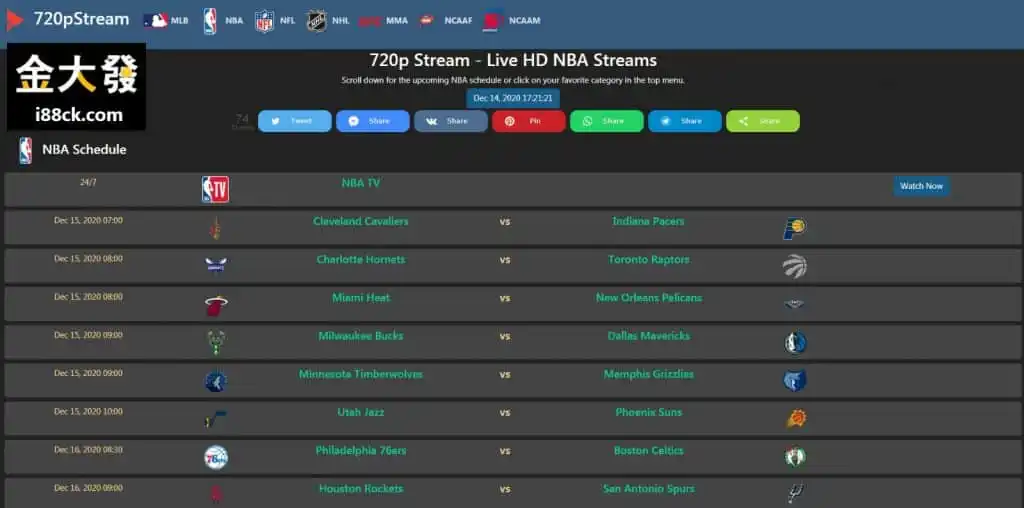Viewport: 1024px width, 508px height.
Task: Click the Philadelphia 76ers team logo
Action: [x=216, y=457]
